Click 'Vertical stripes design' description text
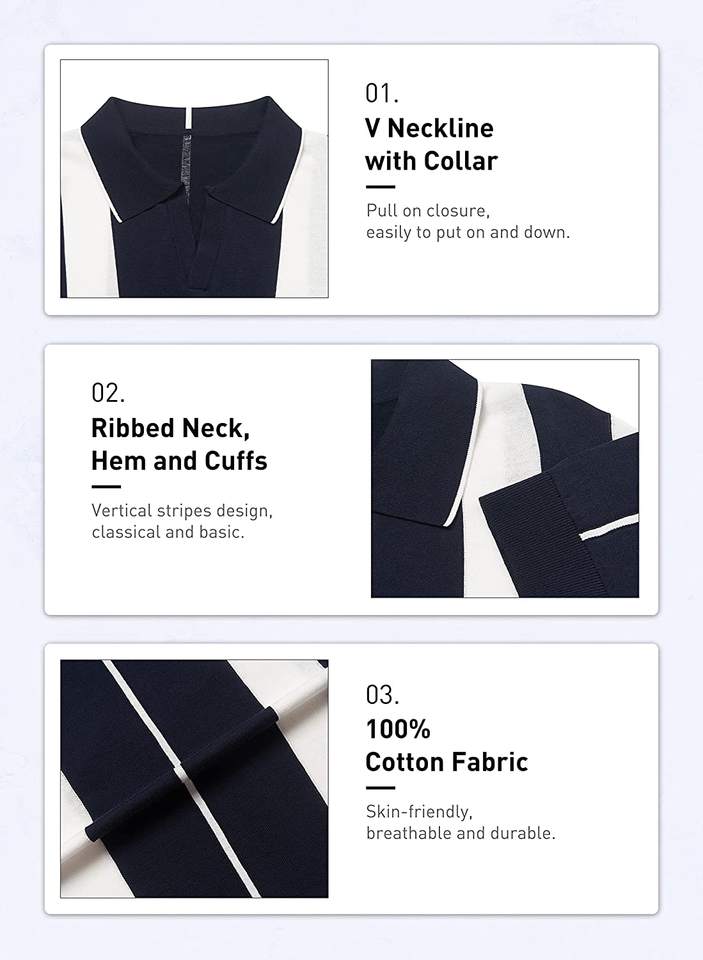The width and height of the screenshot is (703, 960). [182, 511]
